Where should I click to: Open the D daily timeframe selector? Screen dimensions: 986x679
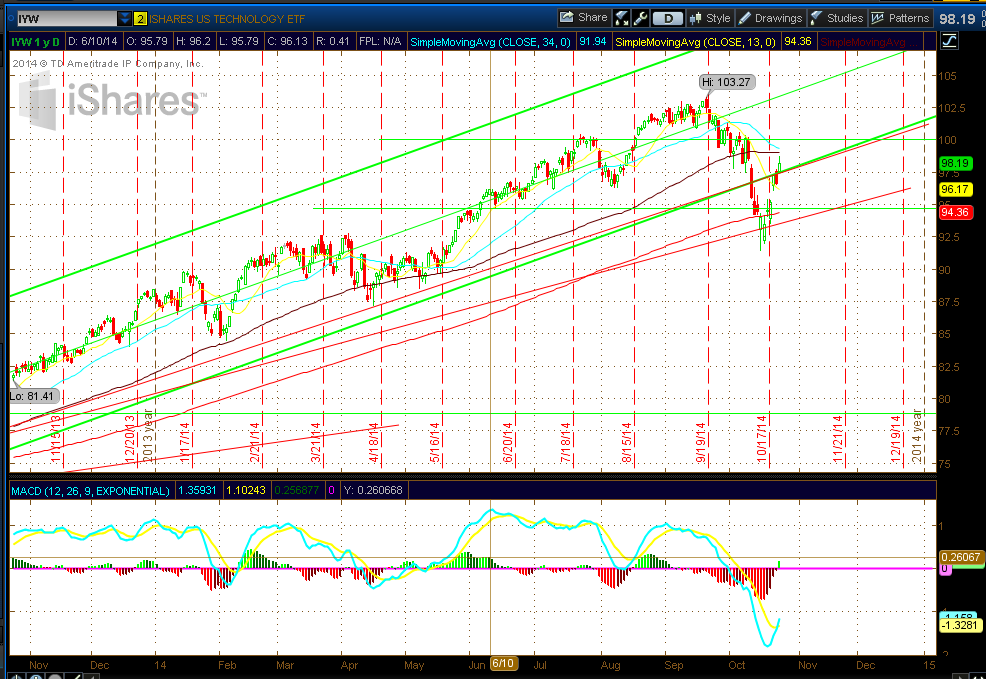668,19
